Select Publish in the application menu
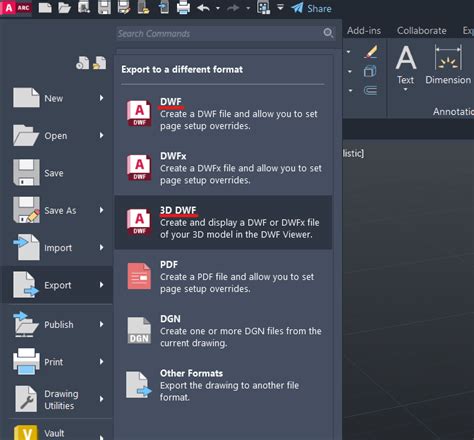The height and width of the screenshot is (440, 474). tap(58, 324)
